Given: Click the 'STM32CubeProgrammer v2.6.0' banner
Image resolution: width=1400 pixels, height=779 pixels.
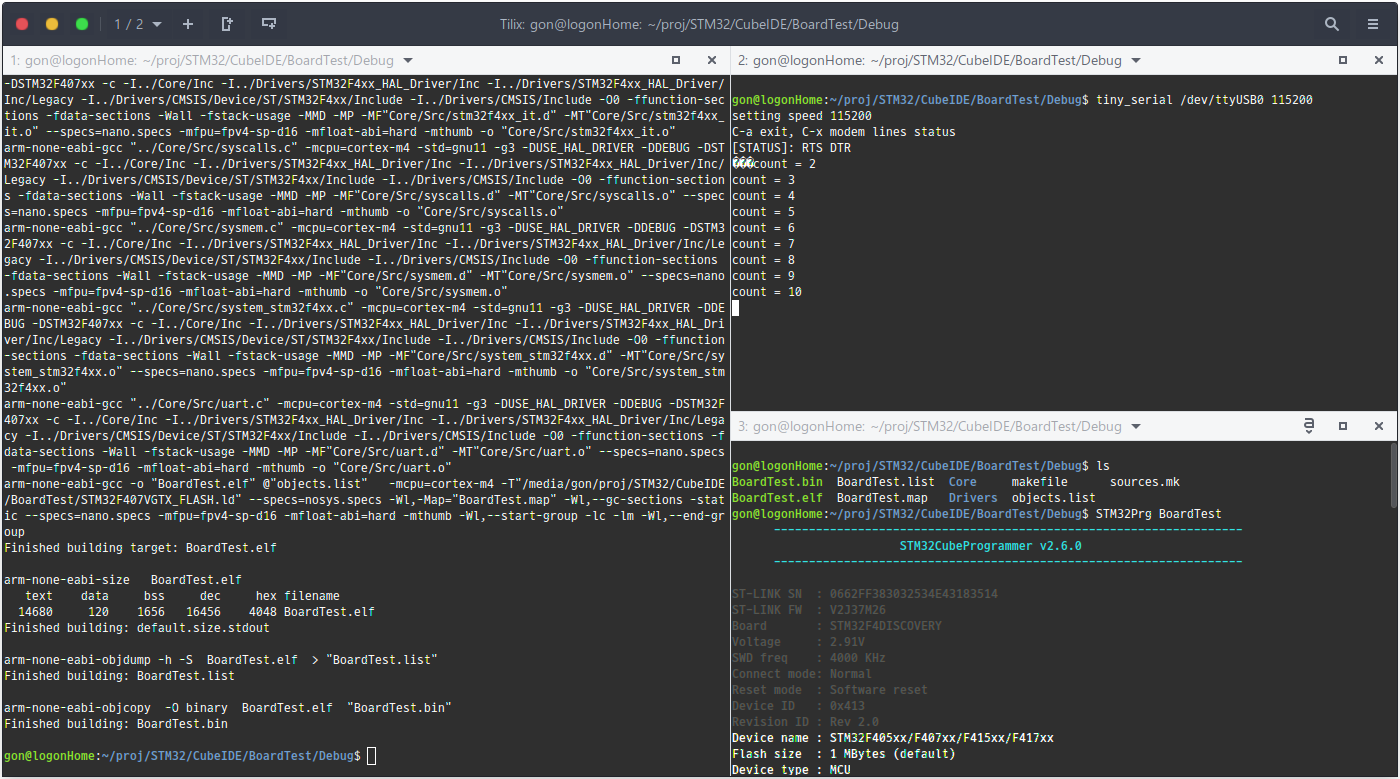Looking at the screenshot, I should 990,546.
